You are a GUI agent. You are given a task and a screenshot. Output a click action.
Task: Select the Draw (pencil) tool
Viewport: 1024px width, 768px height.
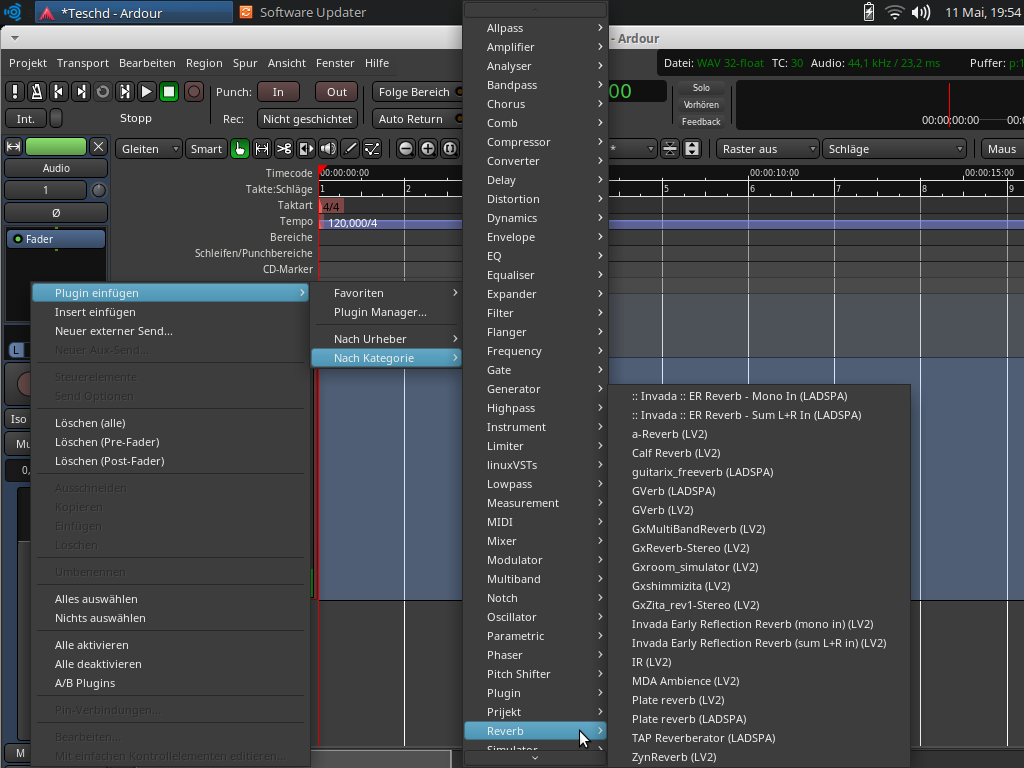pos(350,149)
